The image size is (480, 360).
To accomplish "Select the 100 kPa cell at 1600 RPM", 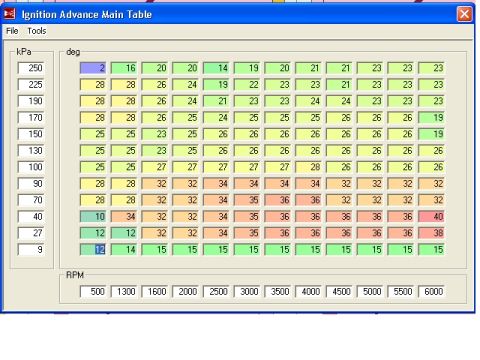I will point(154,167).
